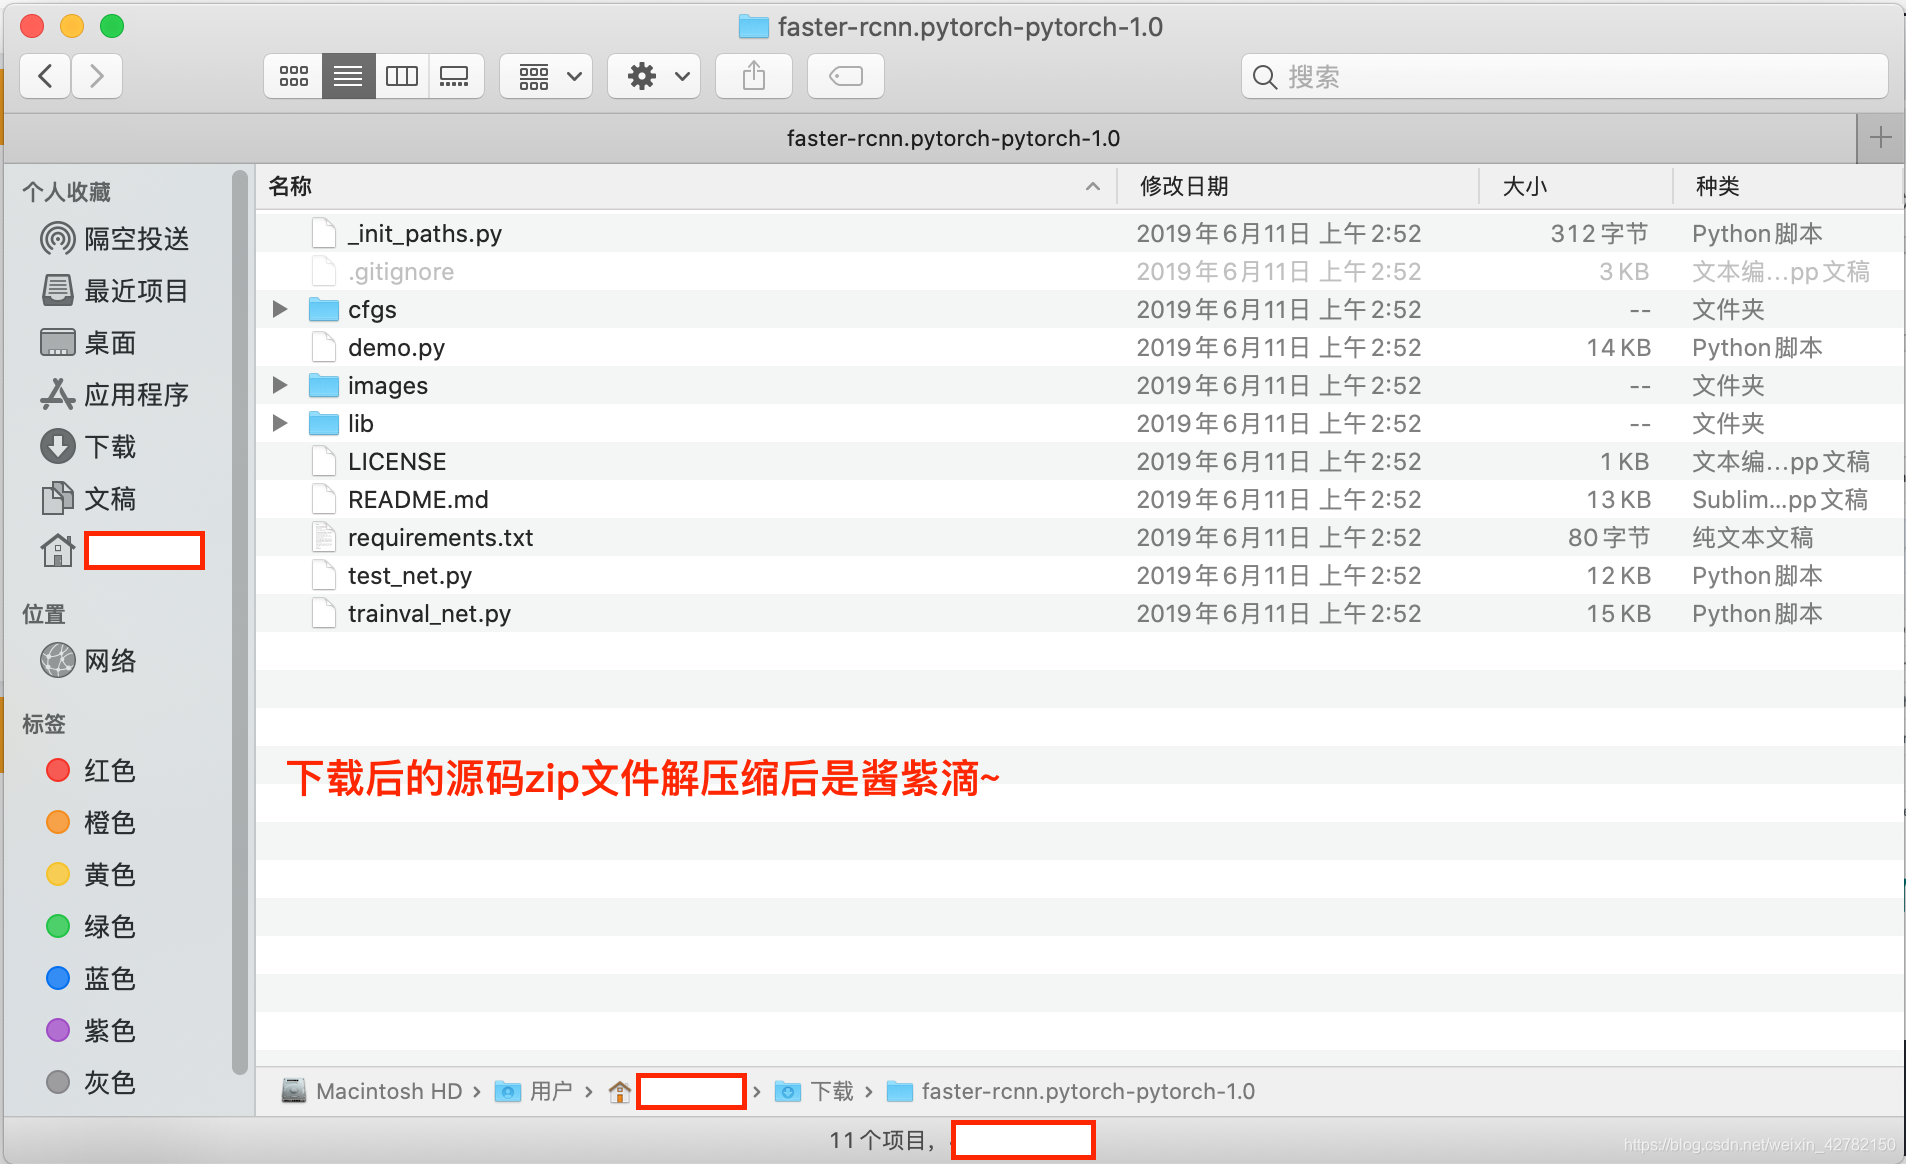Open 最近项目 in sidebar
1906x1164 pixels.
click(x=116, y=291)
